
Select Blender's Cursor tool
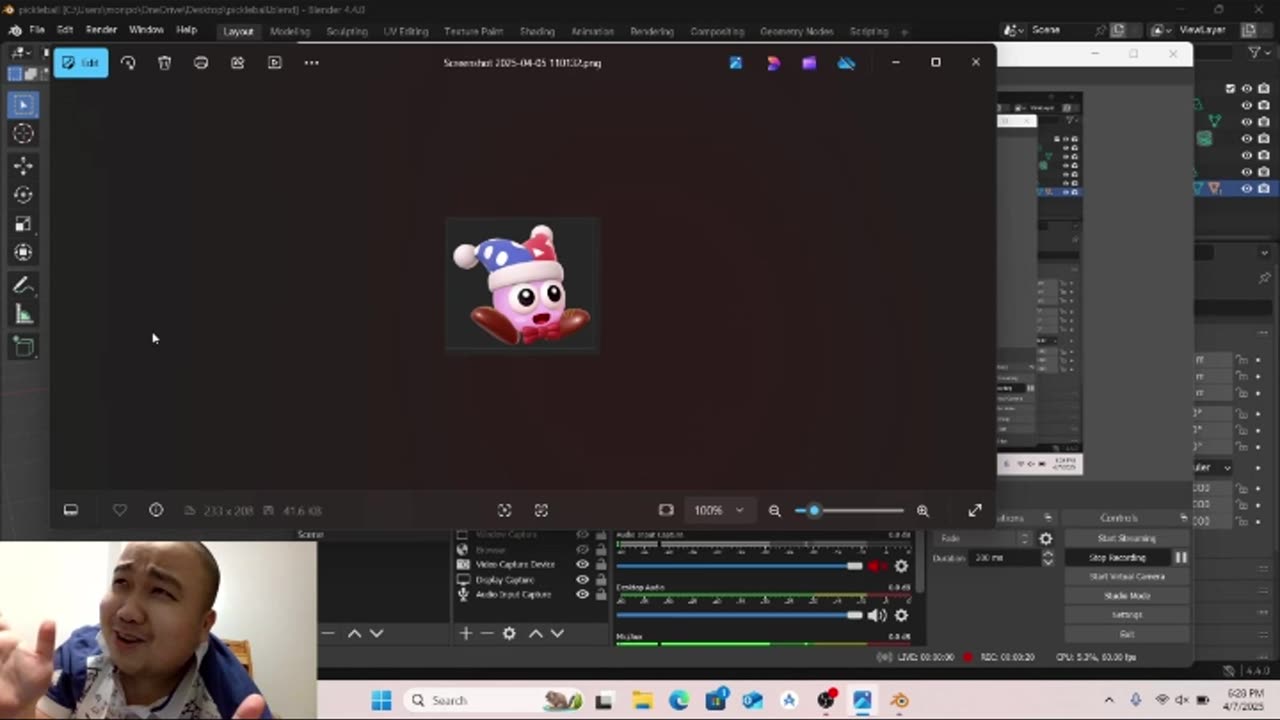[x=24, y=134]
